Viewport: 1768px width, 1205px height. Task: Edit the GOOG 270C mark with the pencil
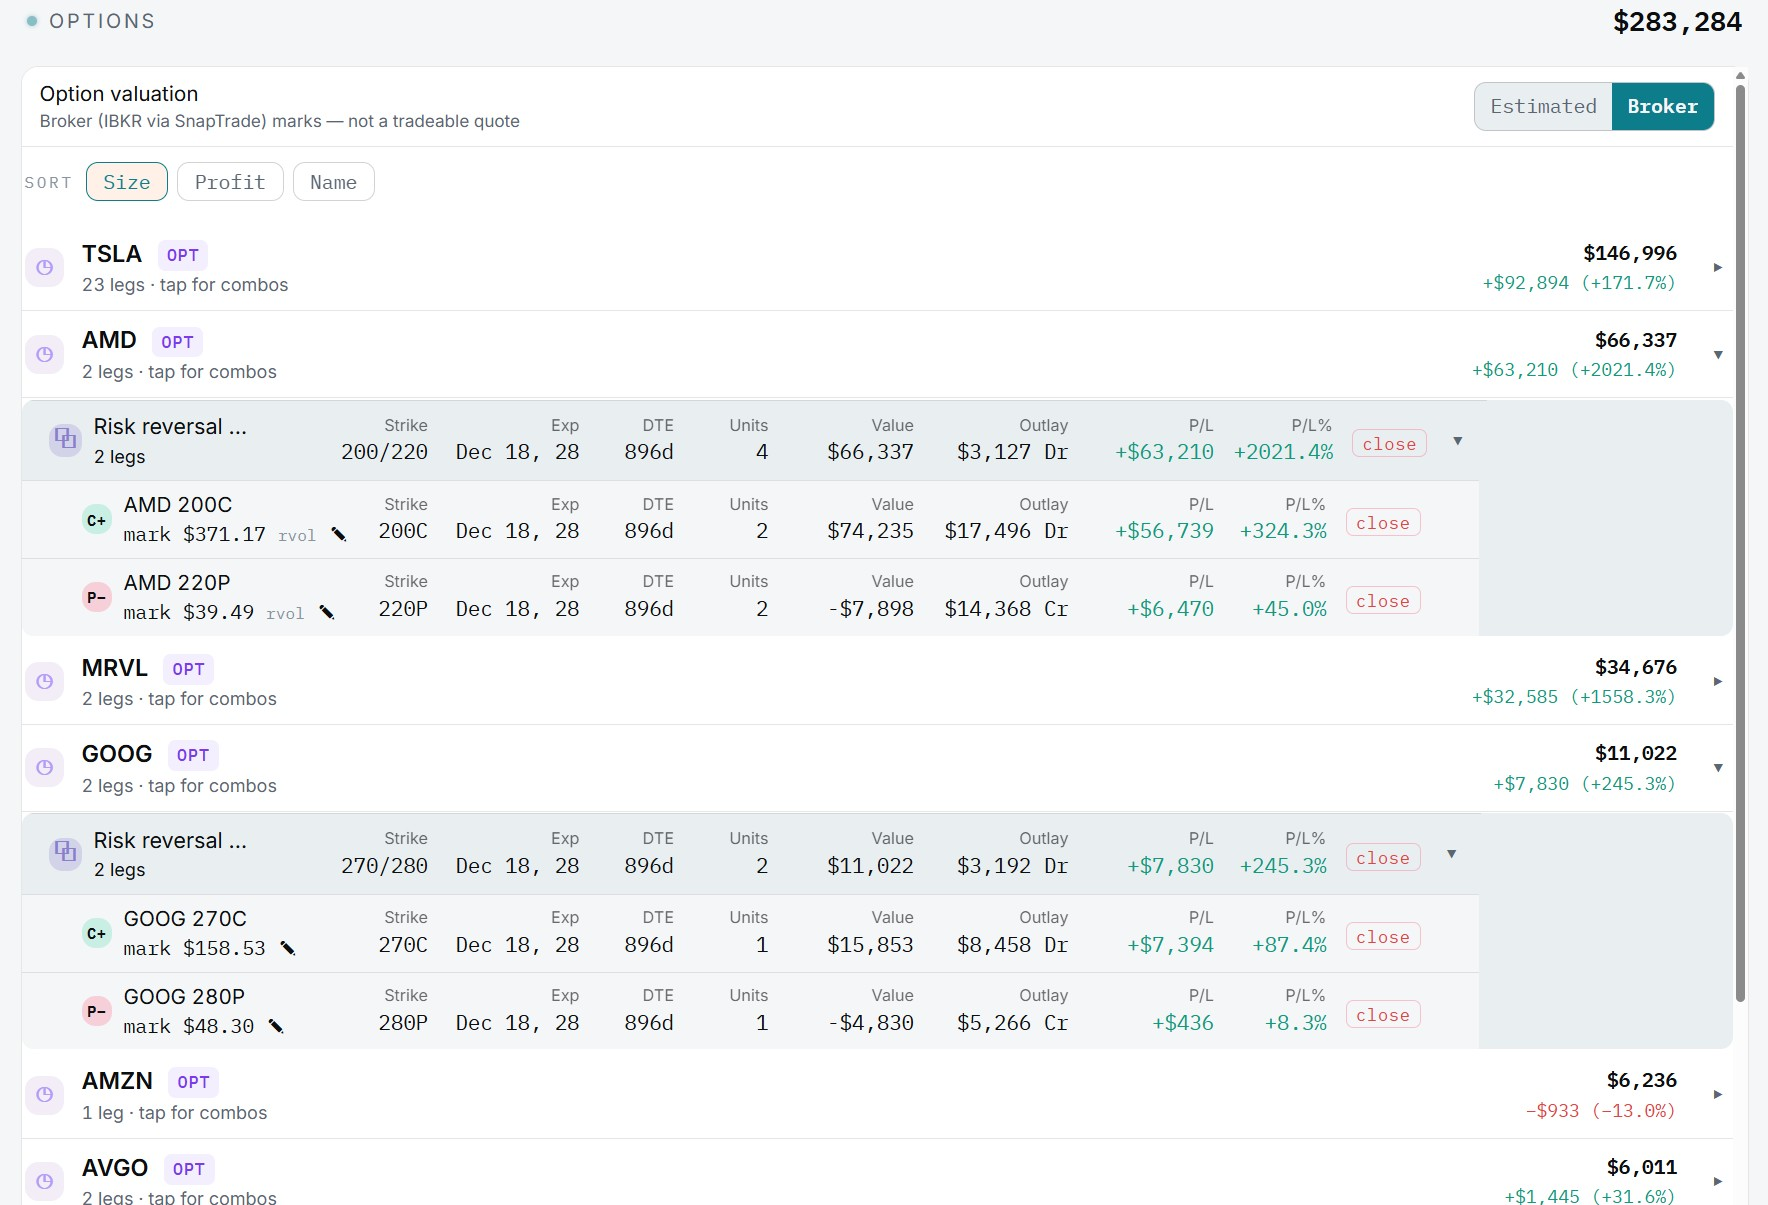click(x=288, y=948)
